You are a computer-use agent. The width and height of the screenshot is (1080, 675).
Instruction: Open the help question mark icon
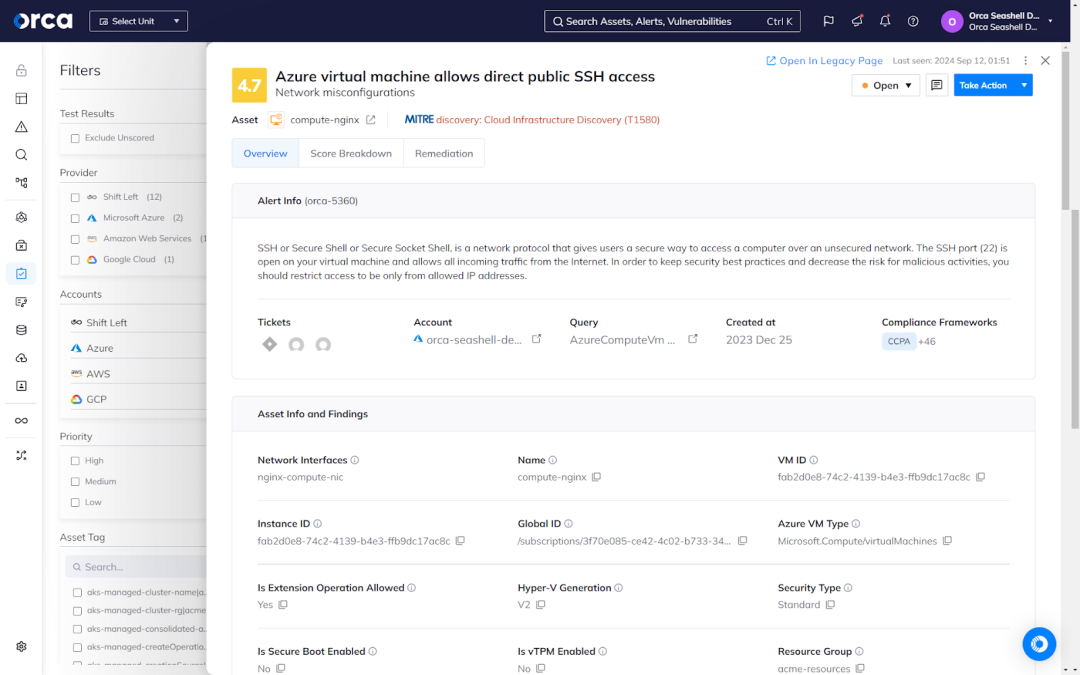click(913, 21)
